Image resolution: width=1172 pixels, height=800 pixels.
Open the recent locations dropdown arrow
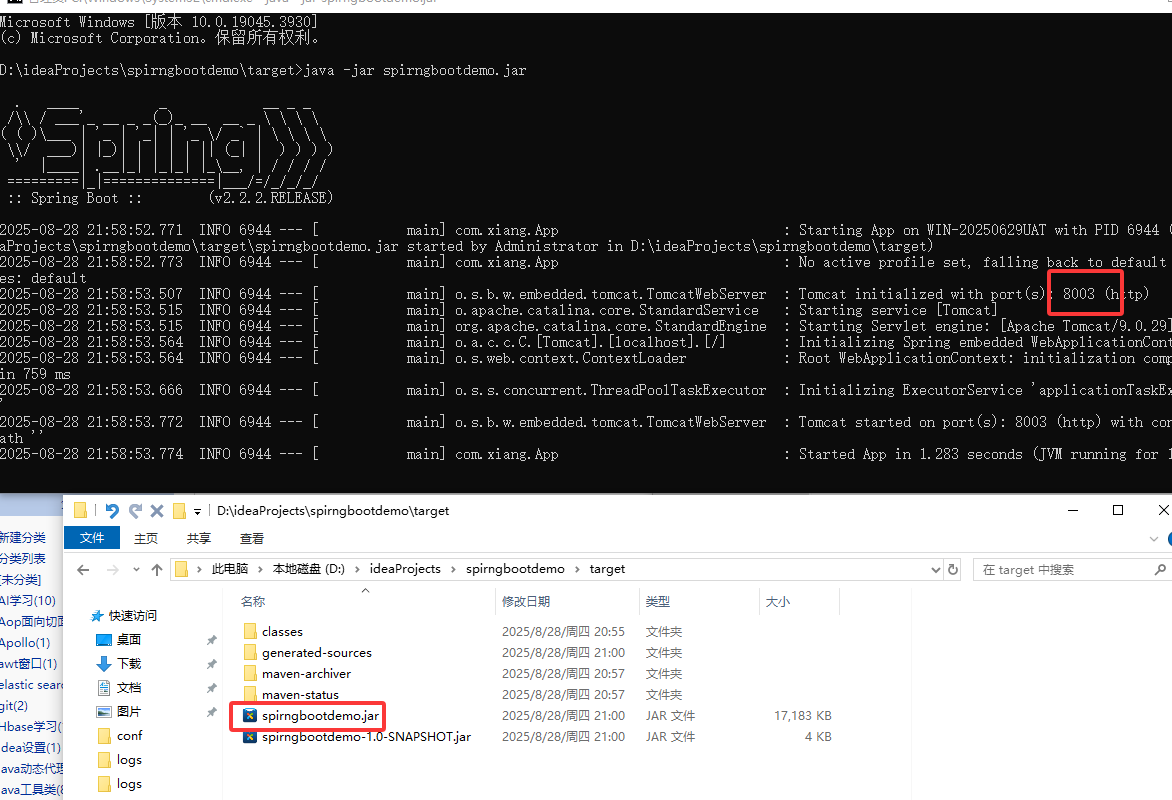point(136,570)
